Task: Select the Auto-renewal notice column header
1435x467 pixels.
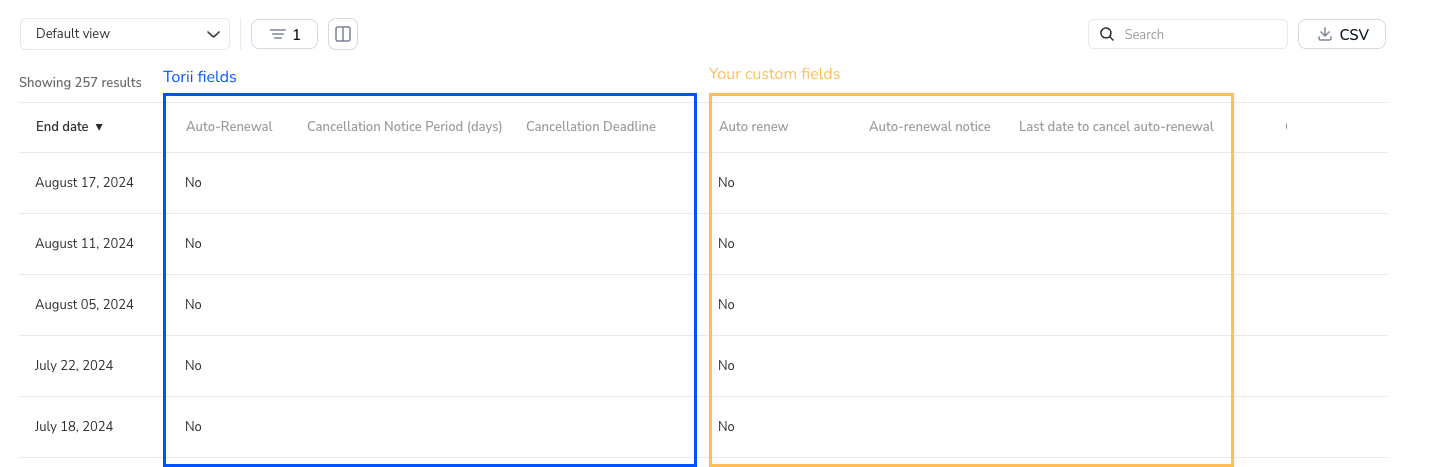Action: coord(930,127)
